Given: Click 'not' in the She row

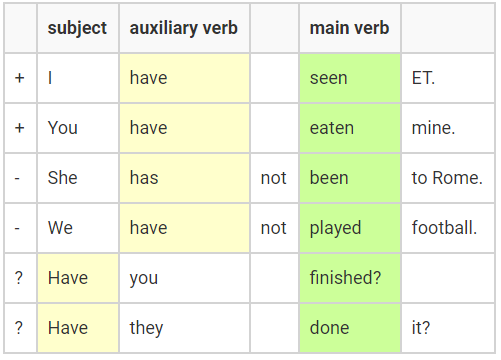Looking at the screenshot, I should pyautogui.click(x=274, y=178).
